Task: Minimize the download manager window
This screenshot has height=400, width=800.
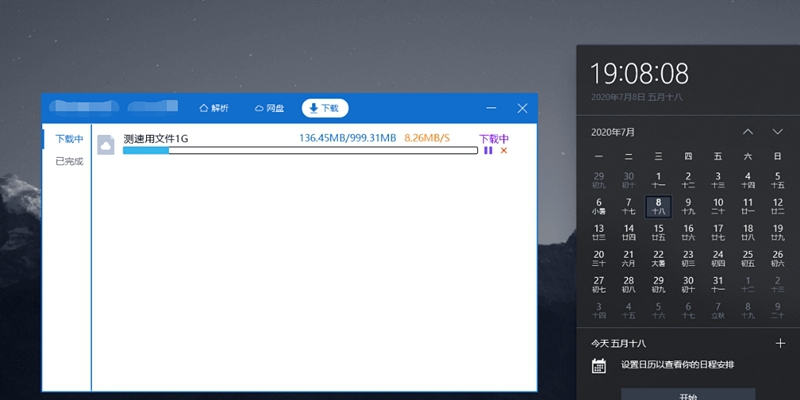Action: pyautogui.click(x=491, y=108)
